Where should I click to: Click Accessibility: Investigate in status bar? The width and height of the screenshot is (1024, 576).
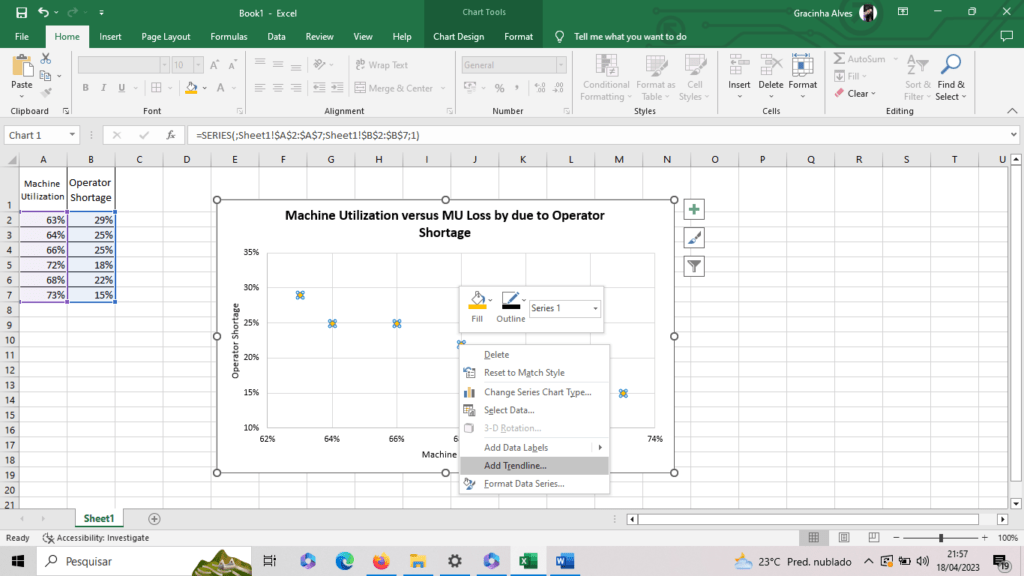click(95, 538)
